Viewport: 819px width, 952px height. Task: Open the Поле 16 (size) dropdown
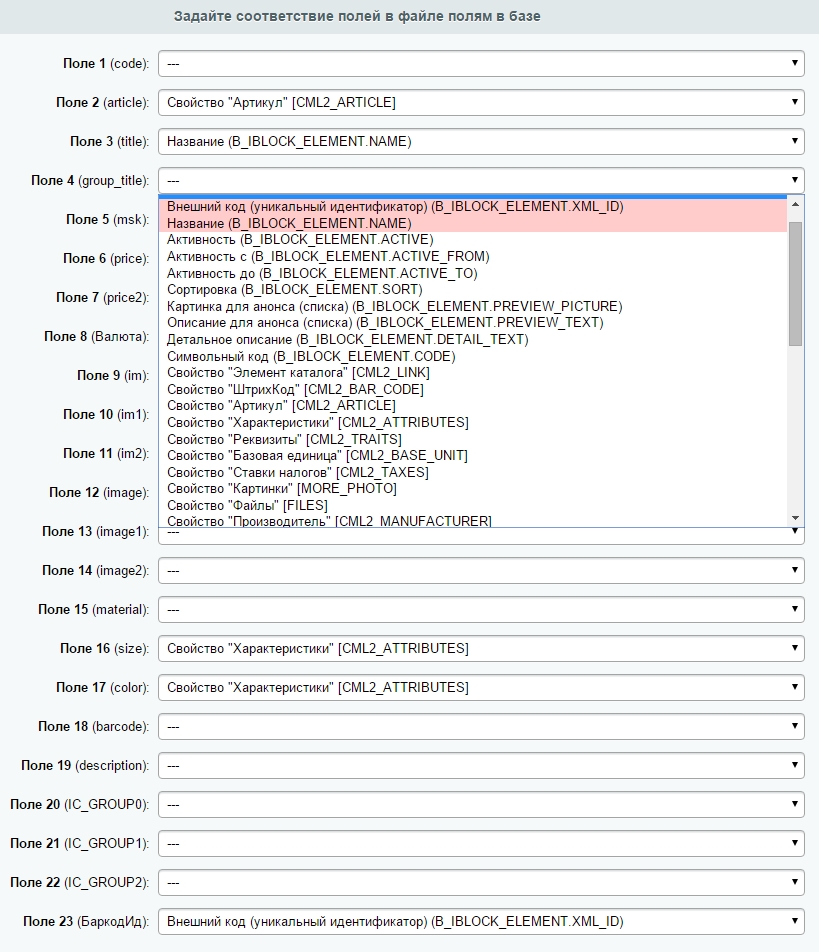[x=480, y=648]
